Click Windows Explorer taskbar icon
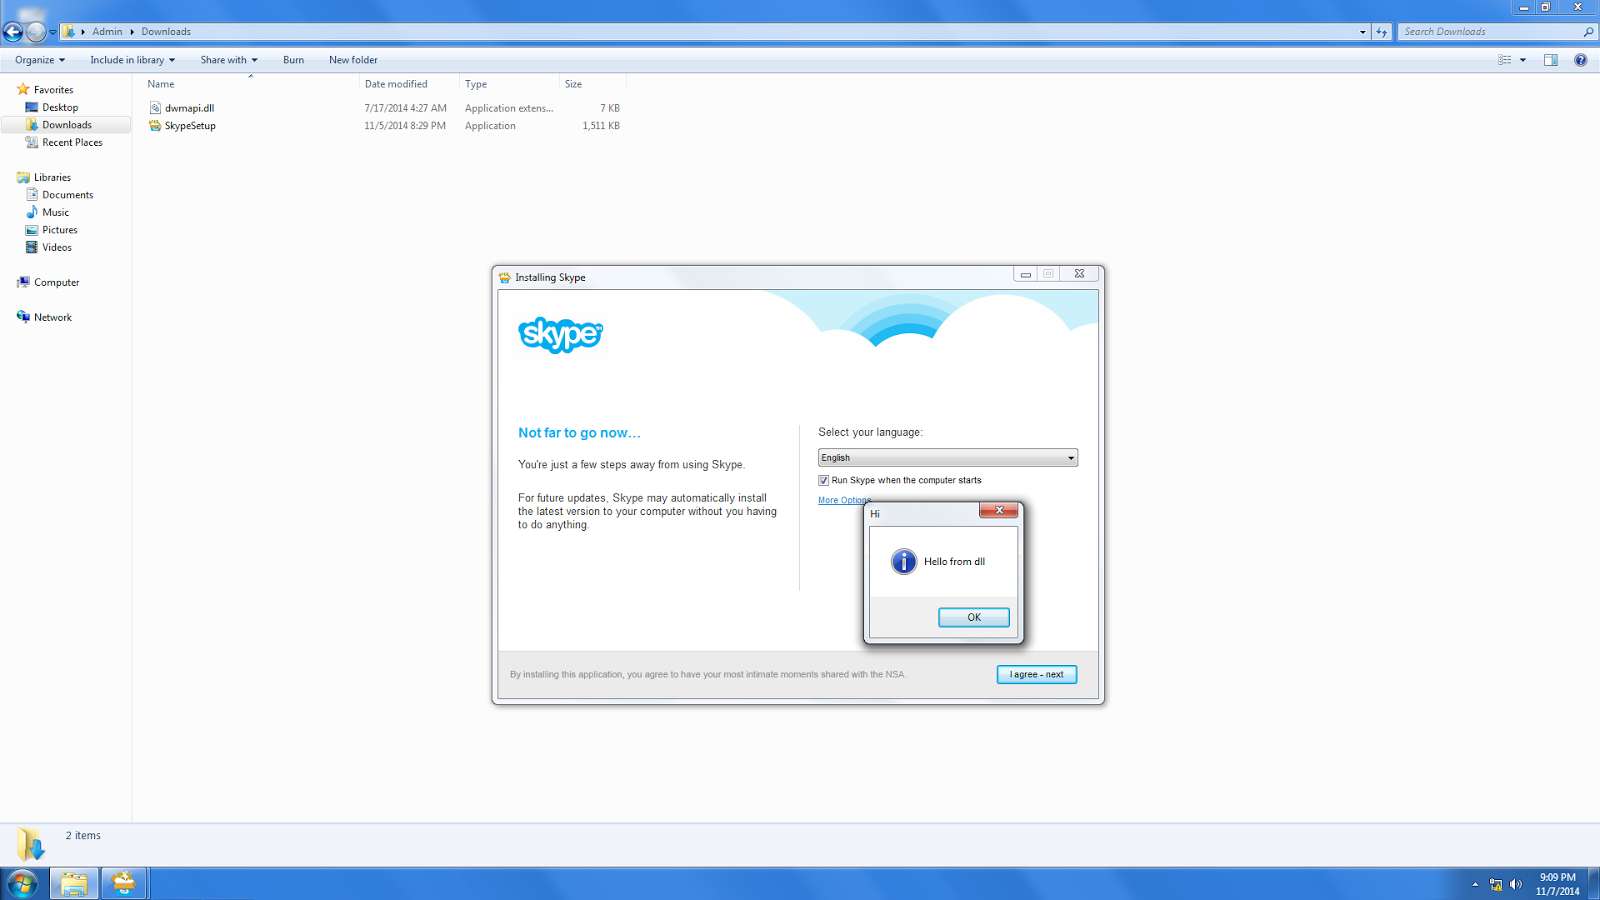This screenshot has width=1600, height=900. tap(74, 883)
